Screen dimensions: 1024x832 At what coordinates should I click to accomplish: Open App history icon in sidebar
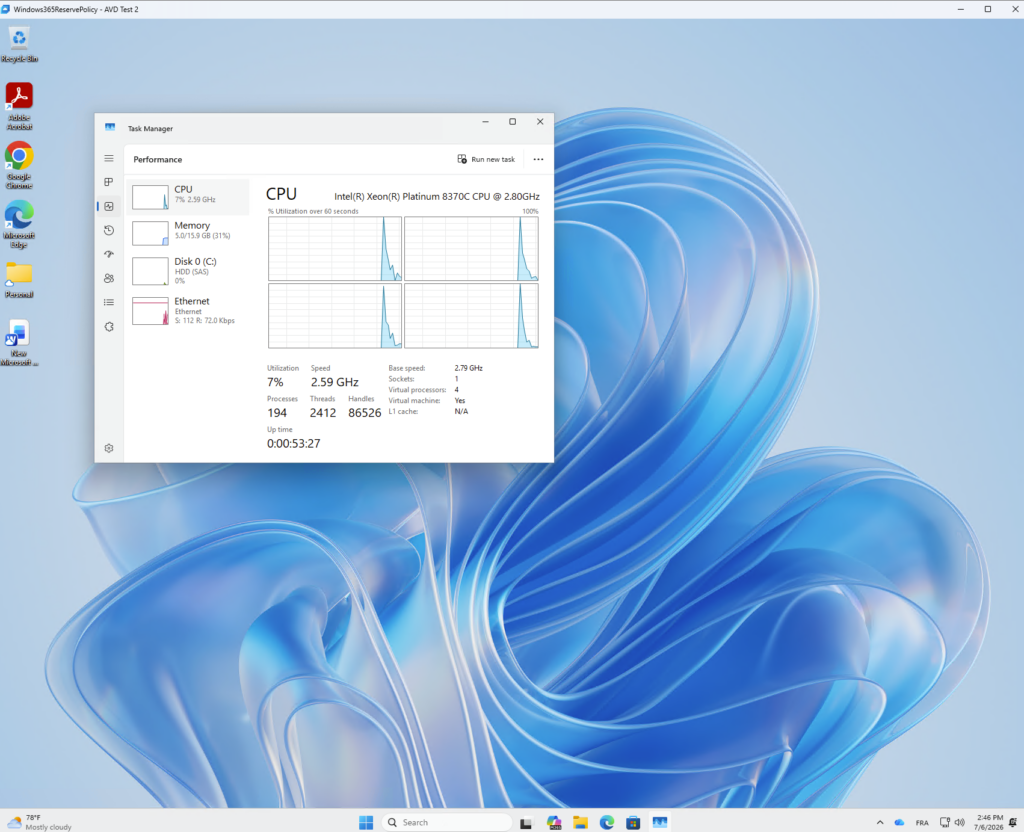coord(109,230)
